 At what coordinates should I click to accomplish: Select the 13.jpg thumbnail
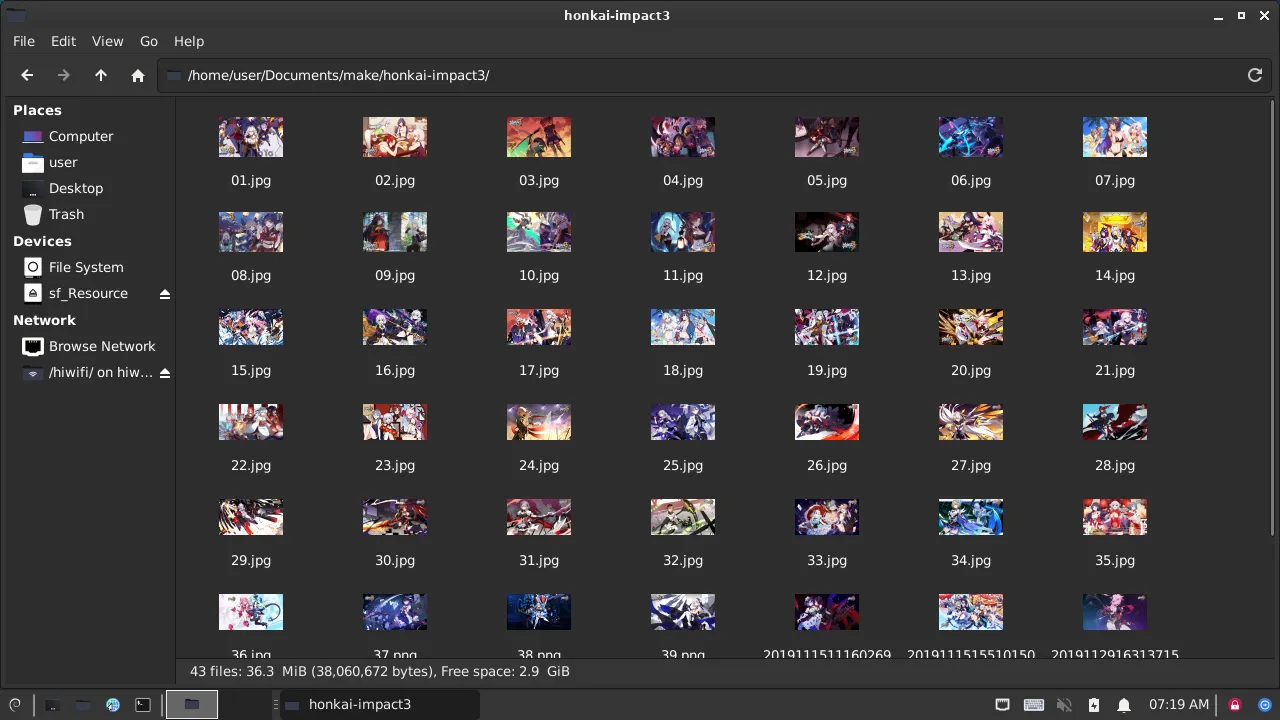(x=970, y=233)
